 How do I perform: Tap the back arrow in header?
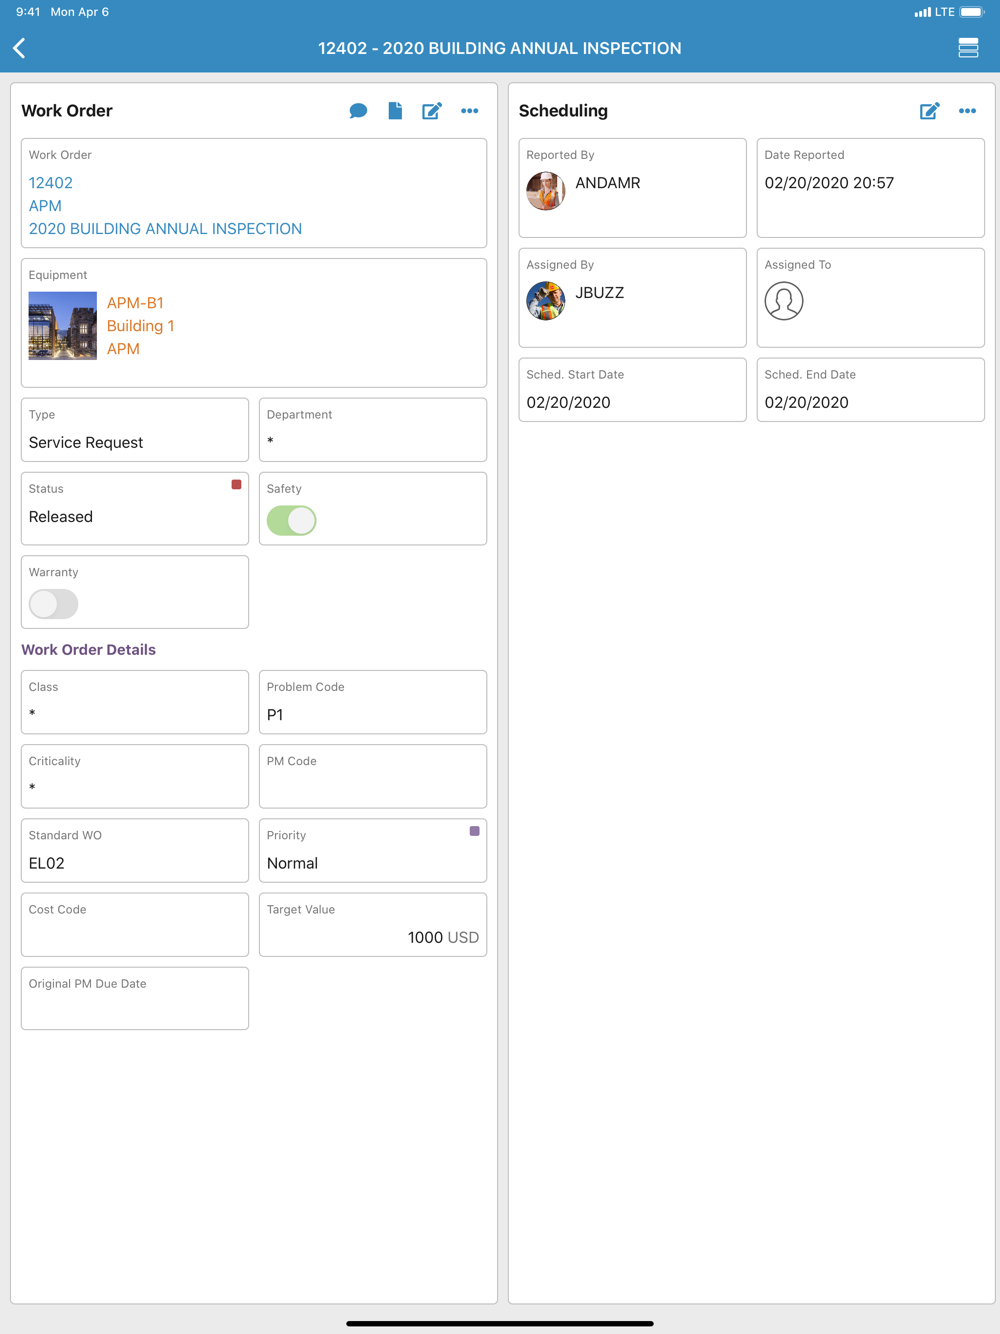[19, 48]
